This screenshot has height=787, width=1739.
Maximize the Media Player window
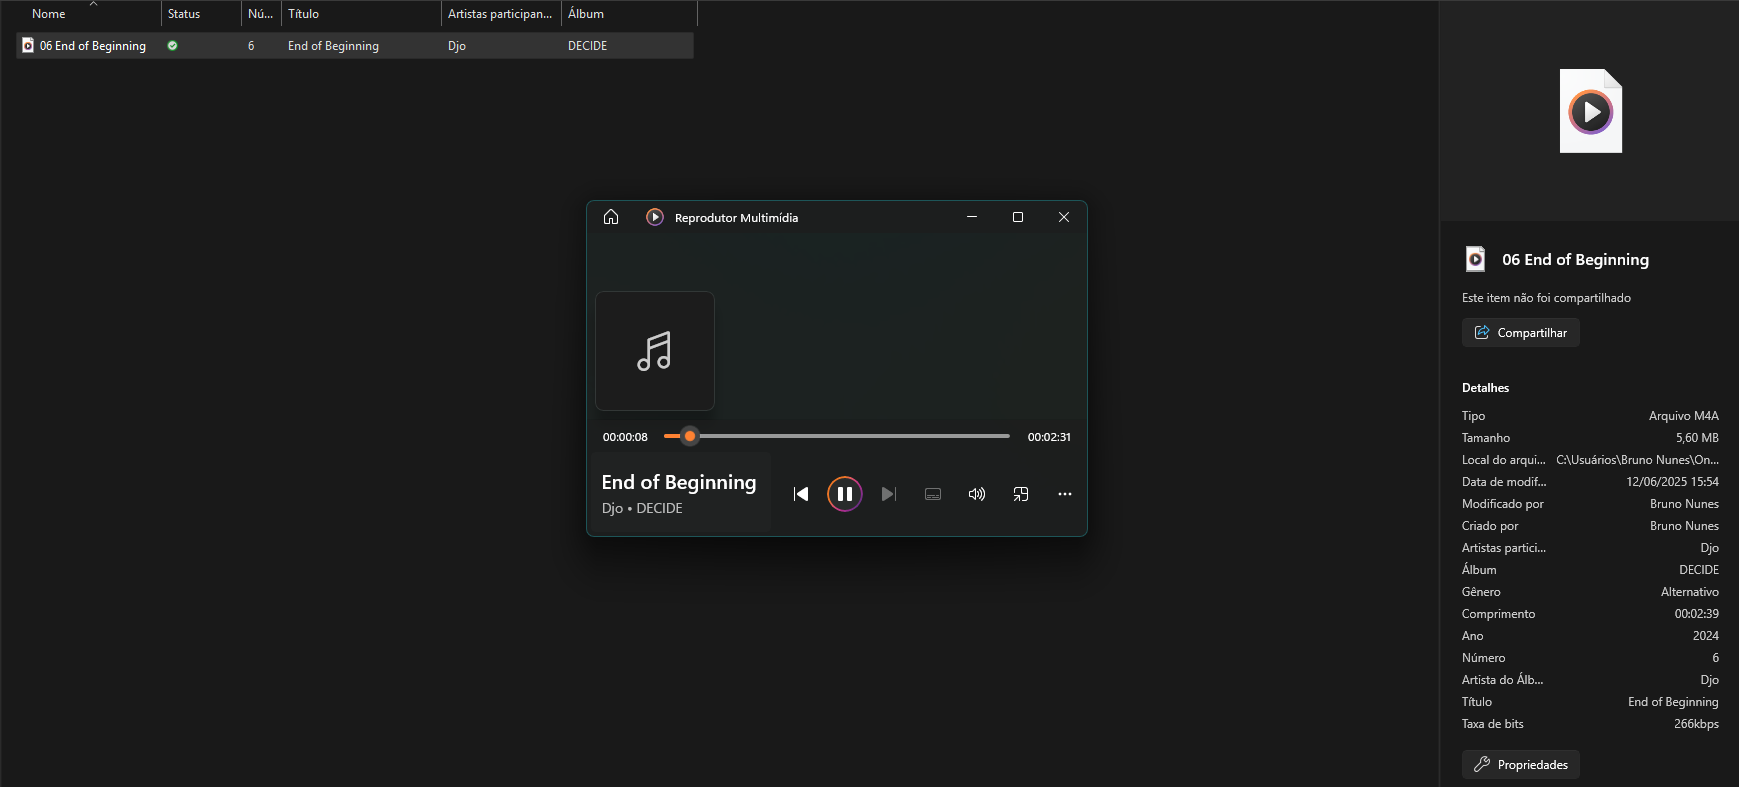tap(1018, 217)
